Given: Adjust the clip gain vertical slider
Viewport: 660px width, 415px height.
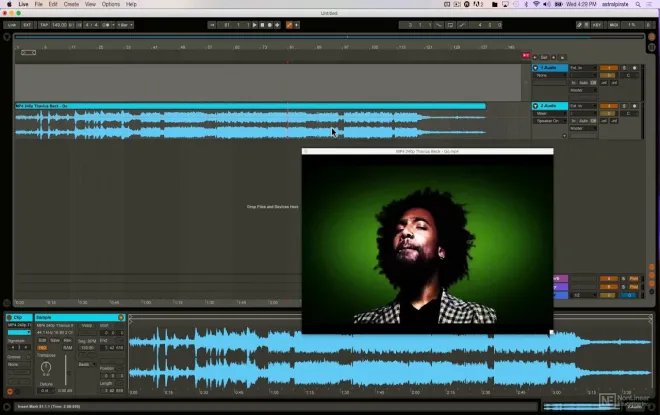Looking at the screenshot, I should tap(66, 370).
